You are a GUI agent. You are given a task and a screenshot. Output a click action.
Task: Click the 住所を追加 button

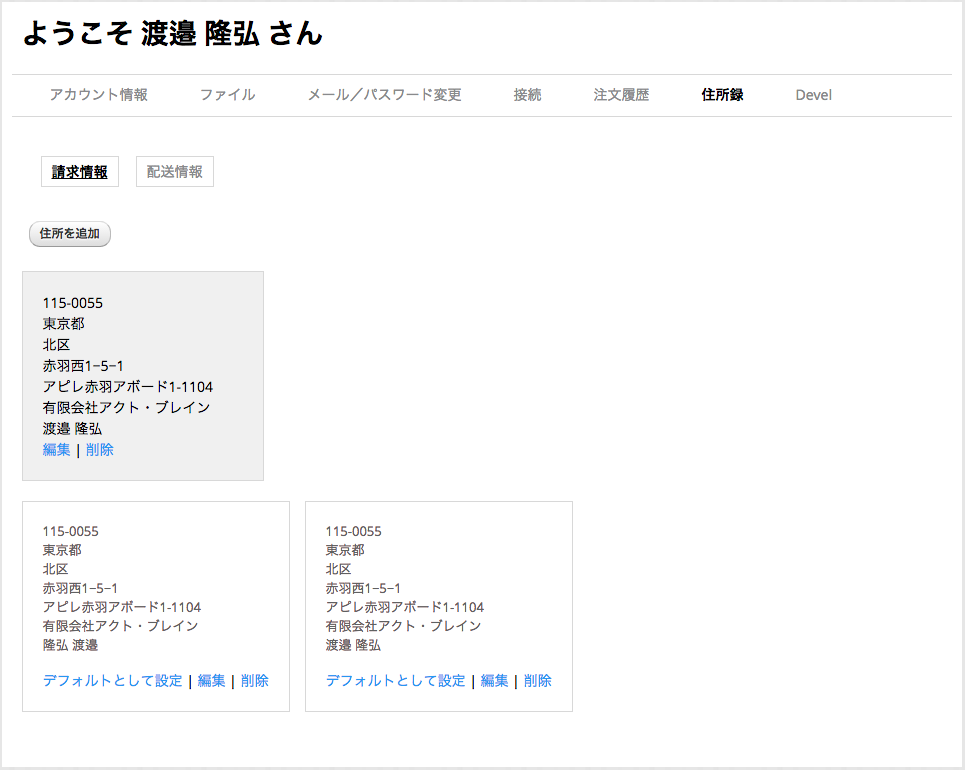click(69, 233)
